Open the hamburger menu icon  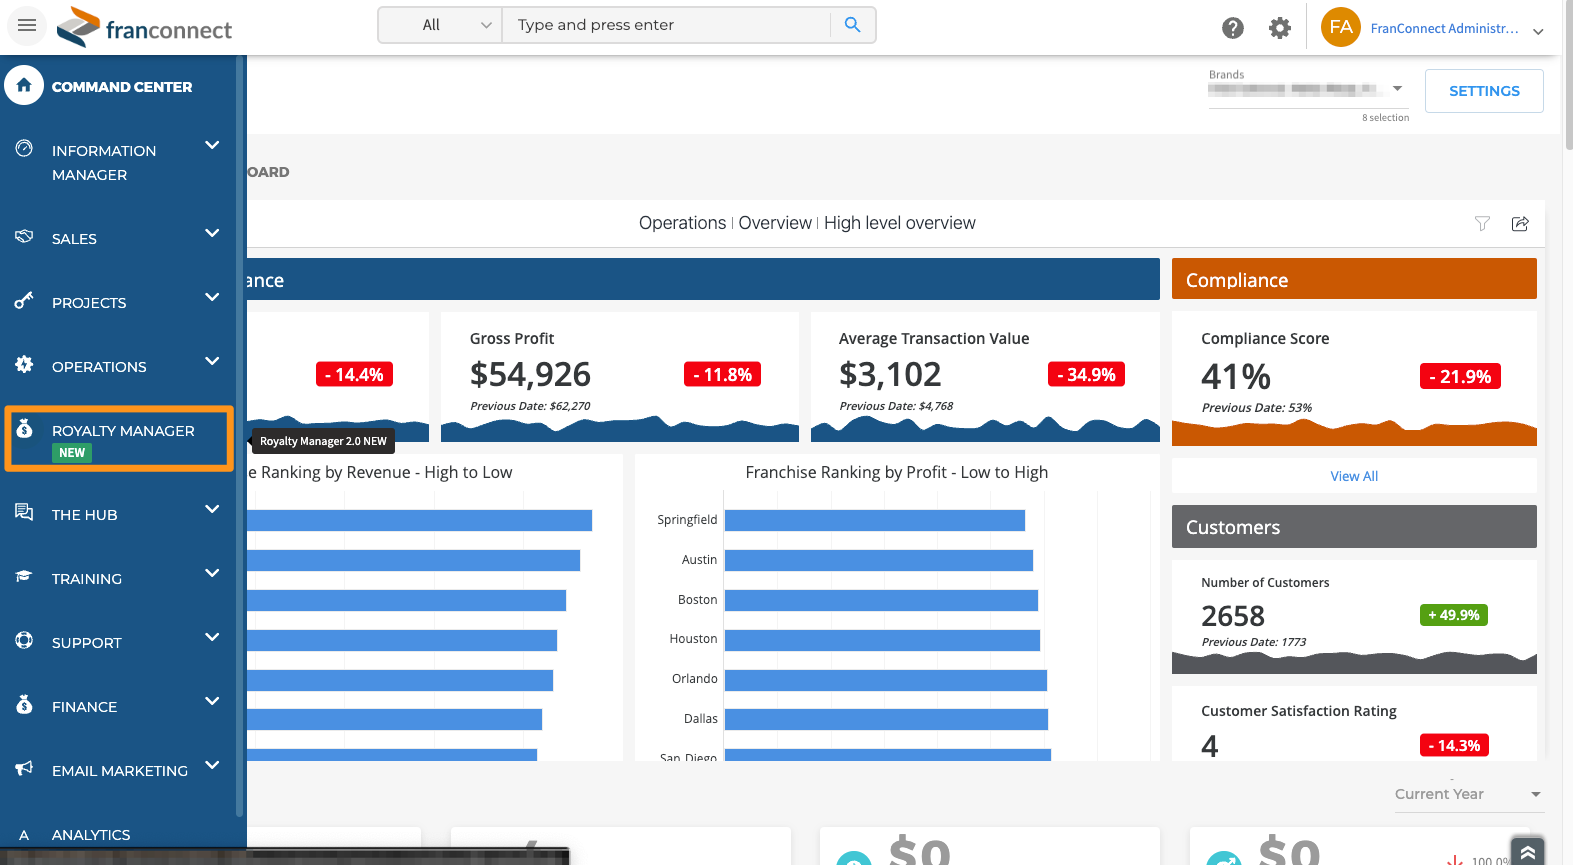(27, 25)
